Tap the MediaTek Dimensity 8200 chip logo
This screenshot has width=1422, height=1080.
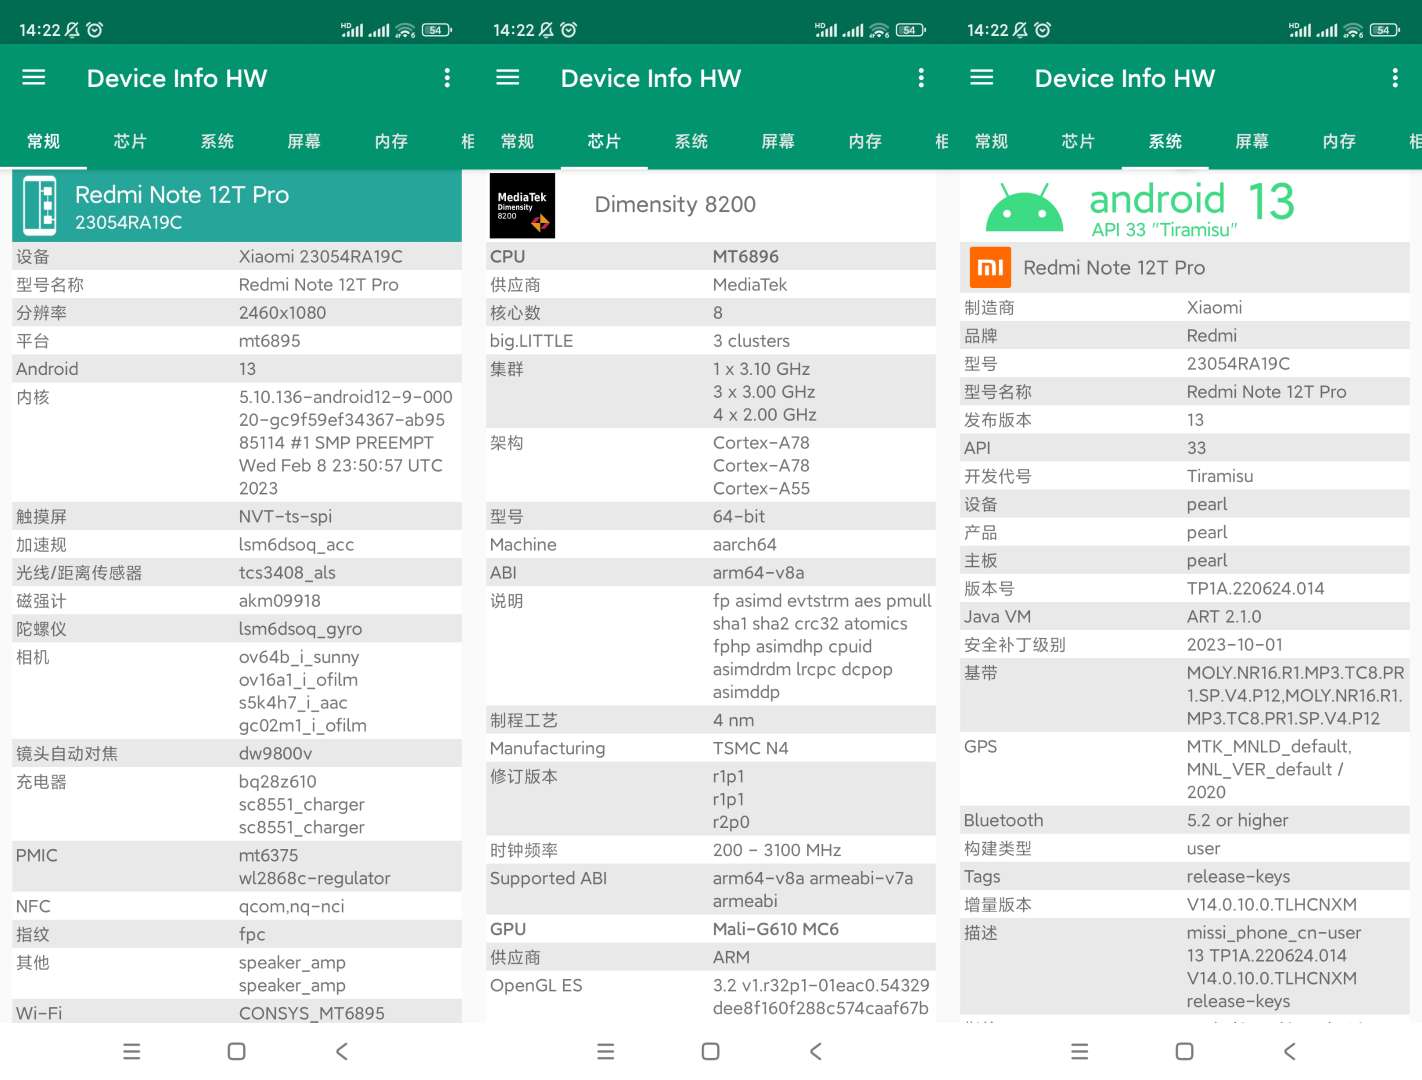(x=522, y=205)
